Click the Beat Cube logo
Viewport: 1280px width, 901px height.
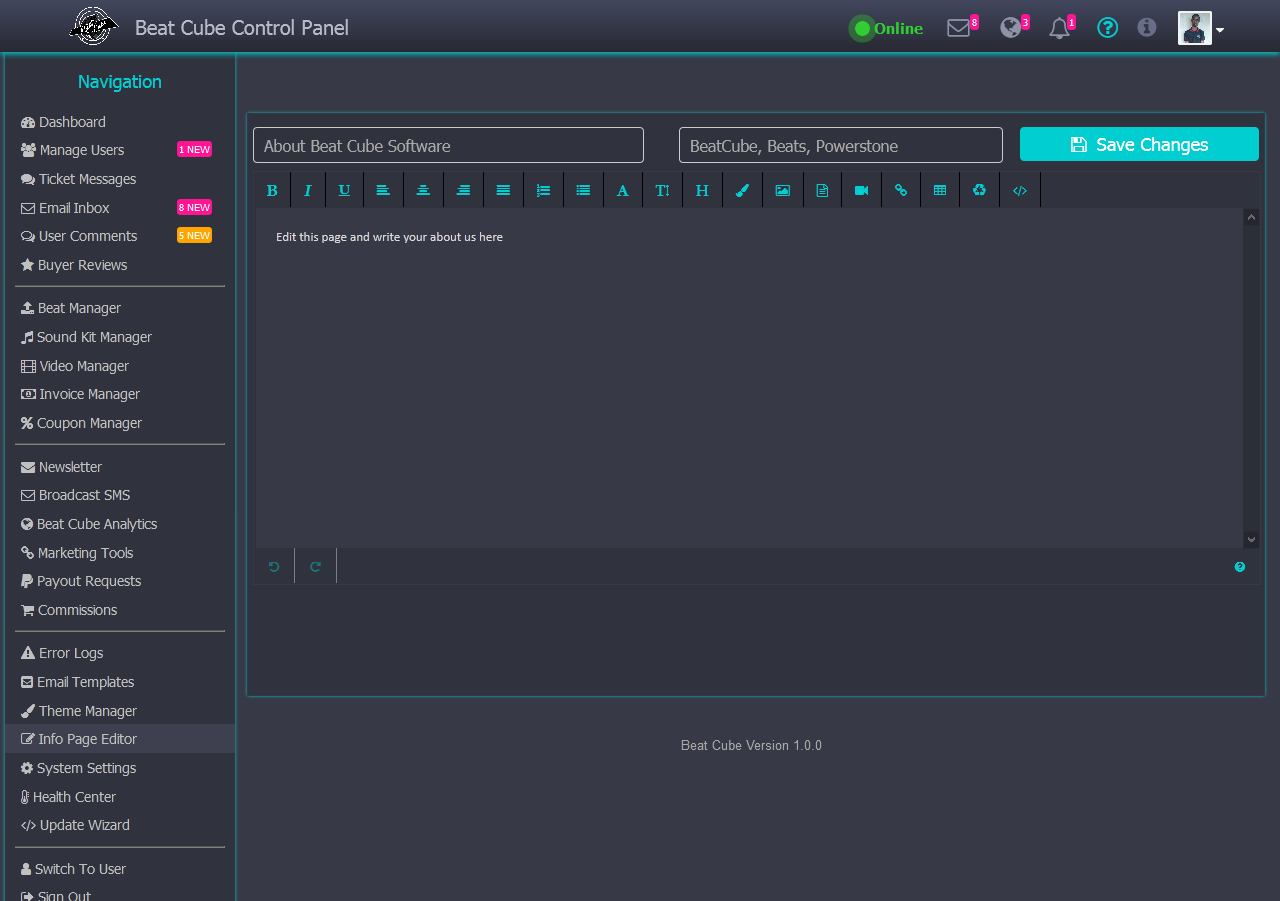94,26
